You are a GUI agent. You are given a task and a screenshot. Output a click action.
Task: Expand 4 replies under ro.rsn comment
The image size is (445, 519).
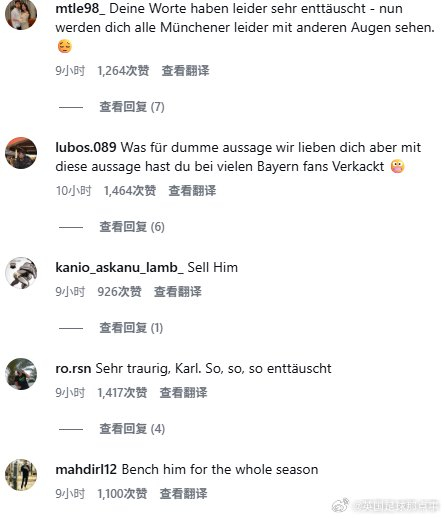point(132,429)
